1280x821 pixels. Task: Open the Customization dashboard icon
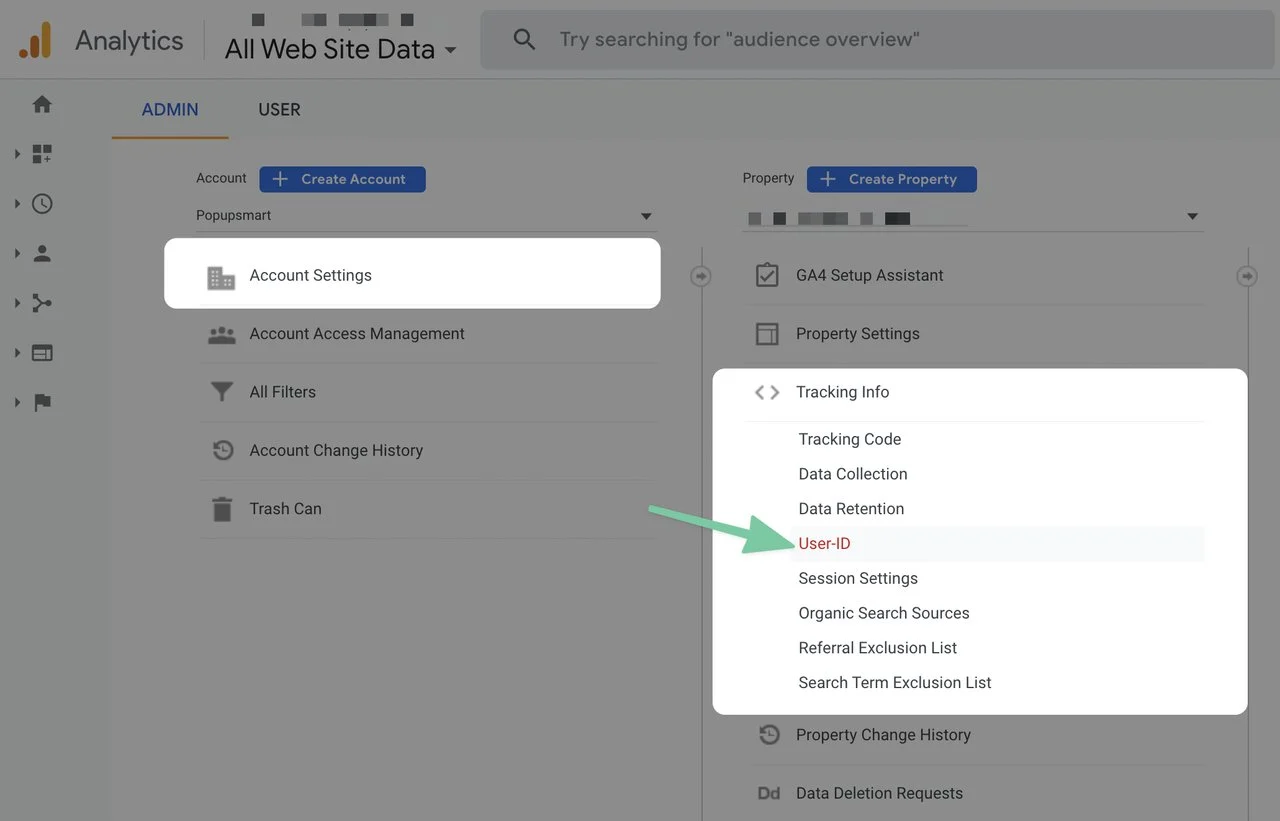coord(42,154)
